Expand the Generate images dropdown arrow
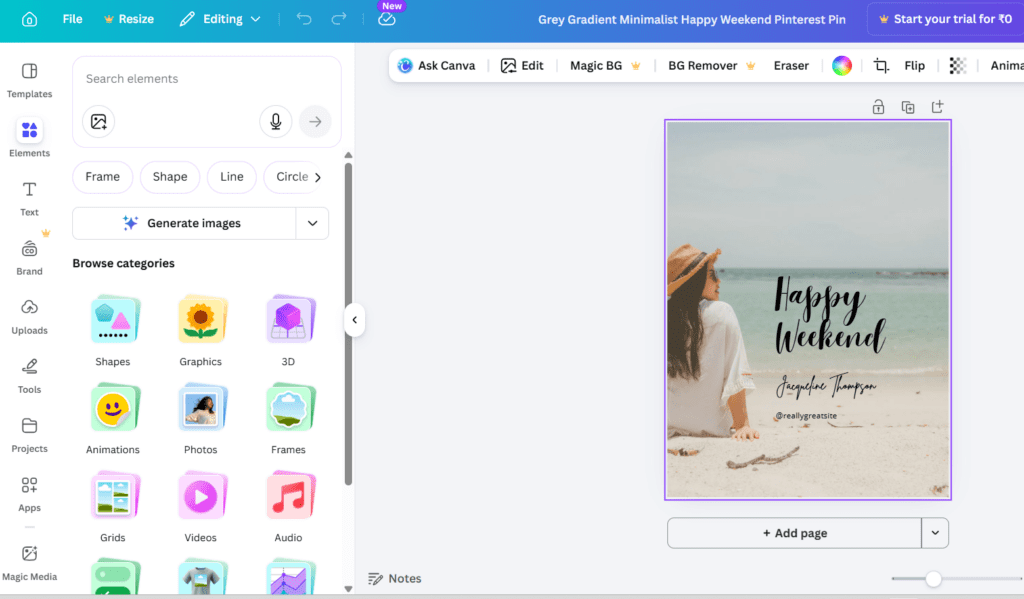Screen dimensions: 1024x599 tap(312, 223)
